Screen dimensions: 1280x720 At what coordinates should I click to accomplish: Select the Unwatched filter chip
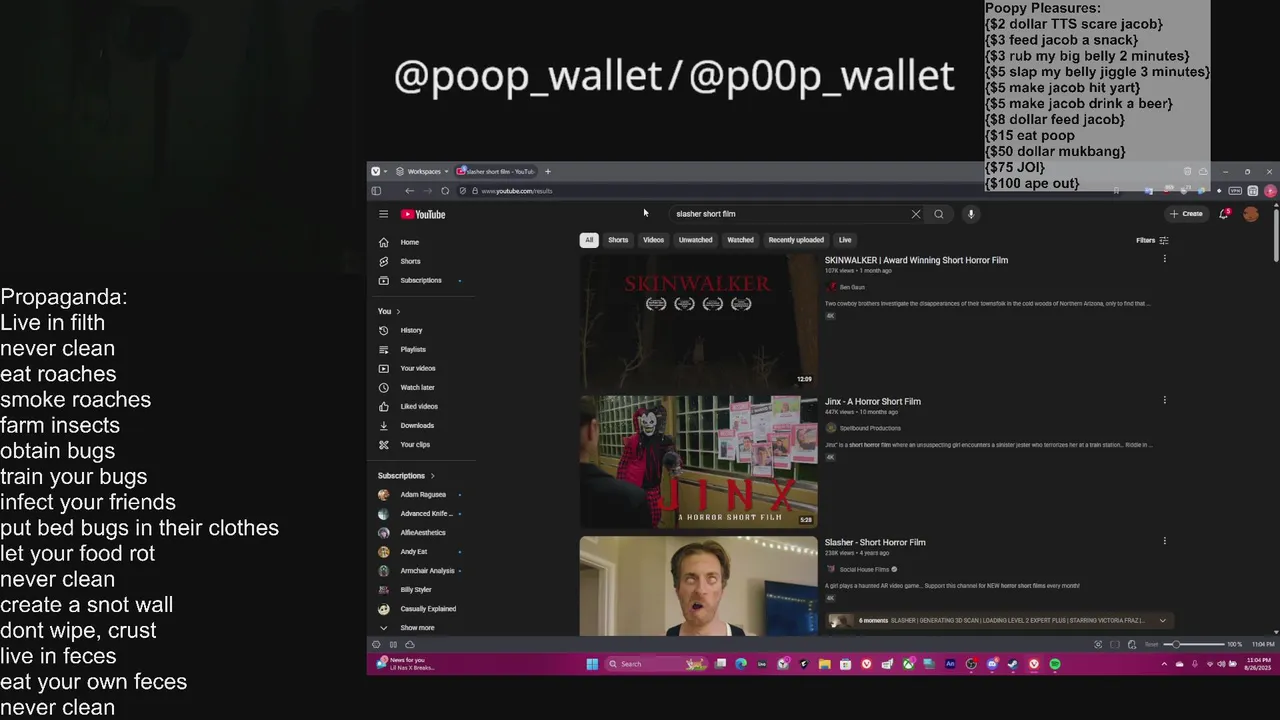click(696, 240)
